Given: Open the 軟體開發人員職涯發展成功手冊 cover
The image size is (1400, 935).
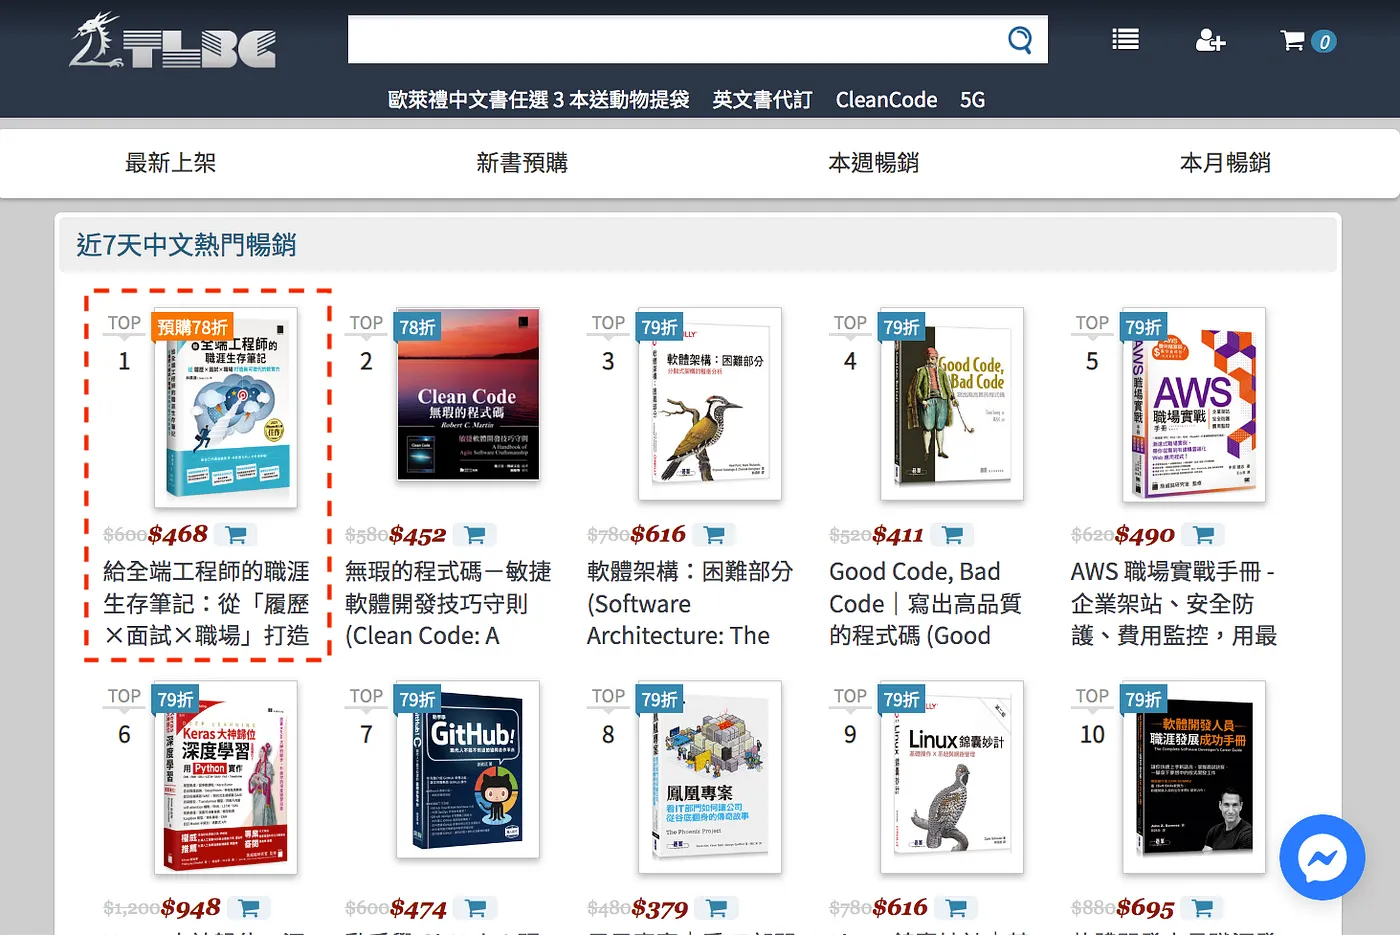Looking at the screenshot, I should pyautogui.click(x=1194, y=778).
